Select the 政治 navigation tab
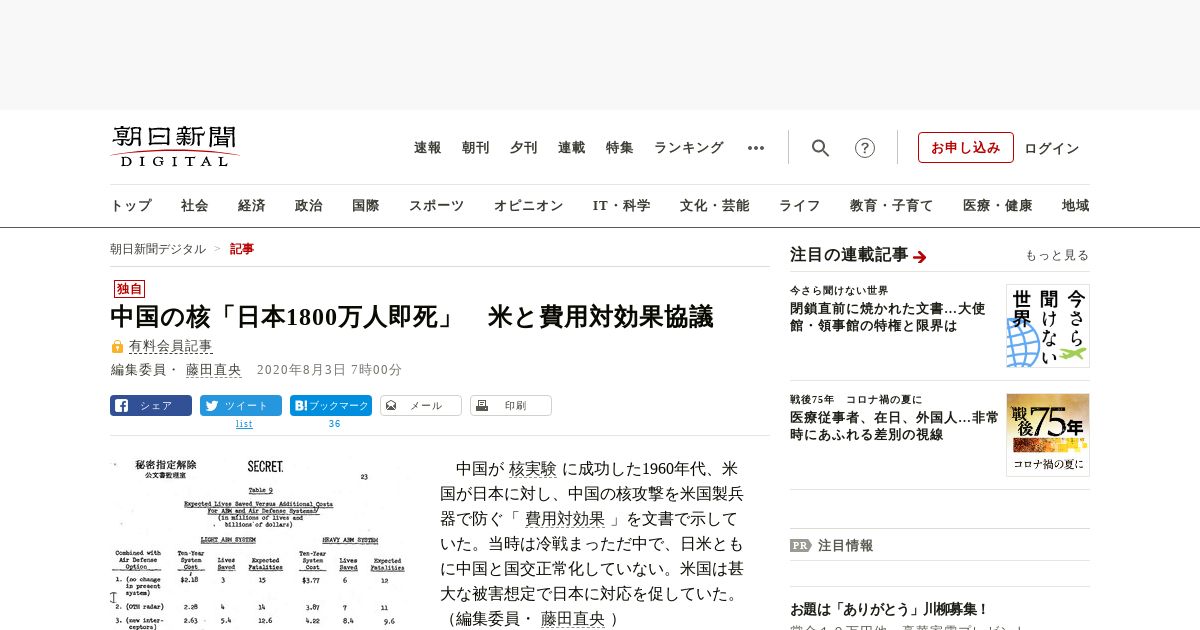The image size is (1200, 630). click(309, 206)
